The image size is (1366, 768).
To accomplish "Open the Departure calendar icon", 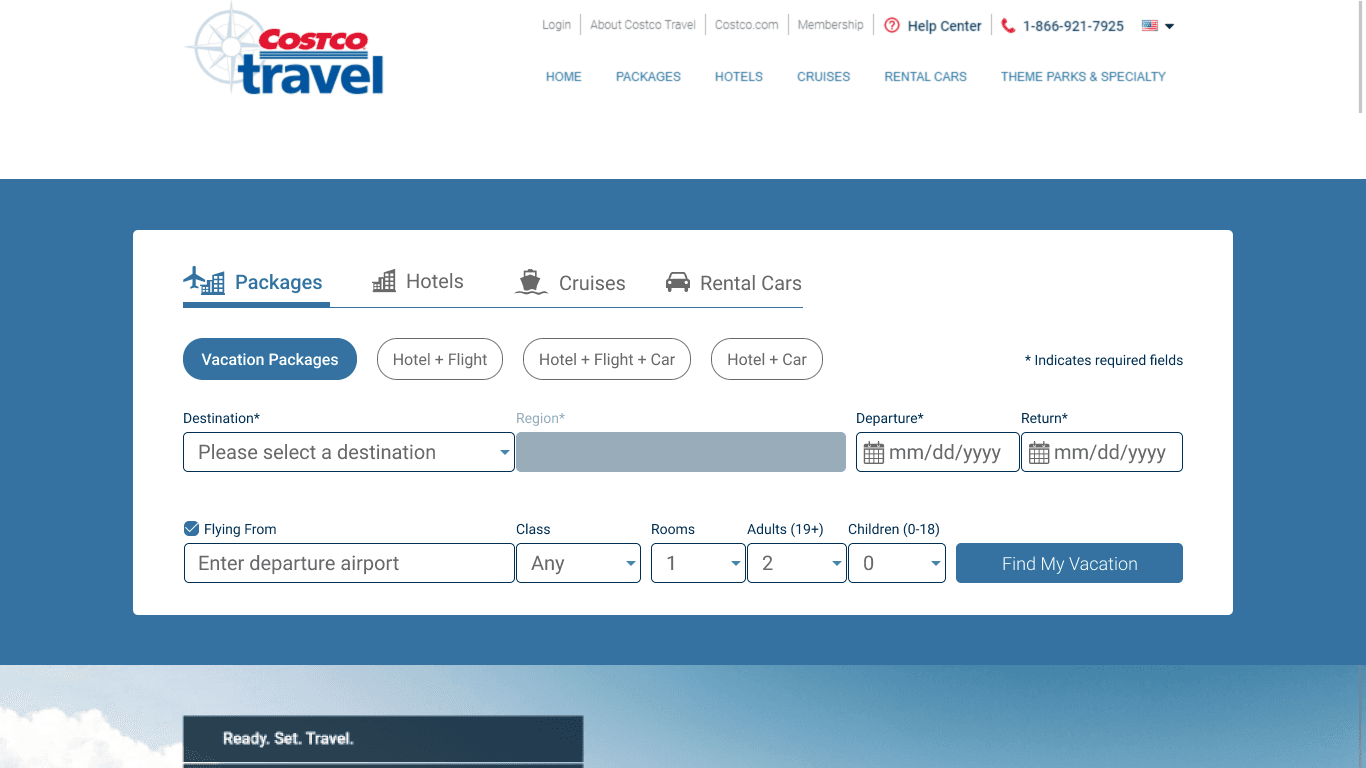I will coord(874,453).
